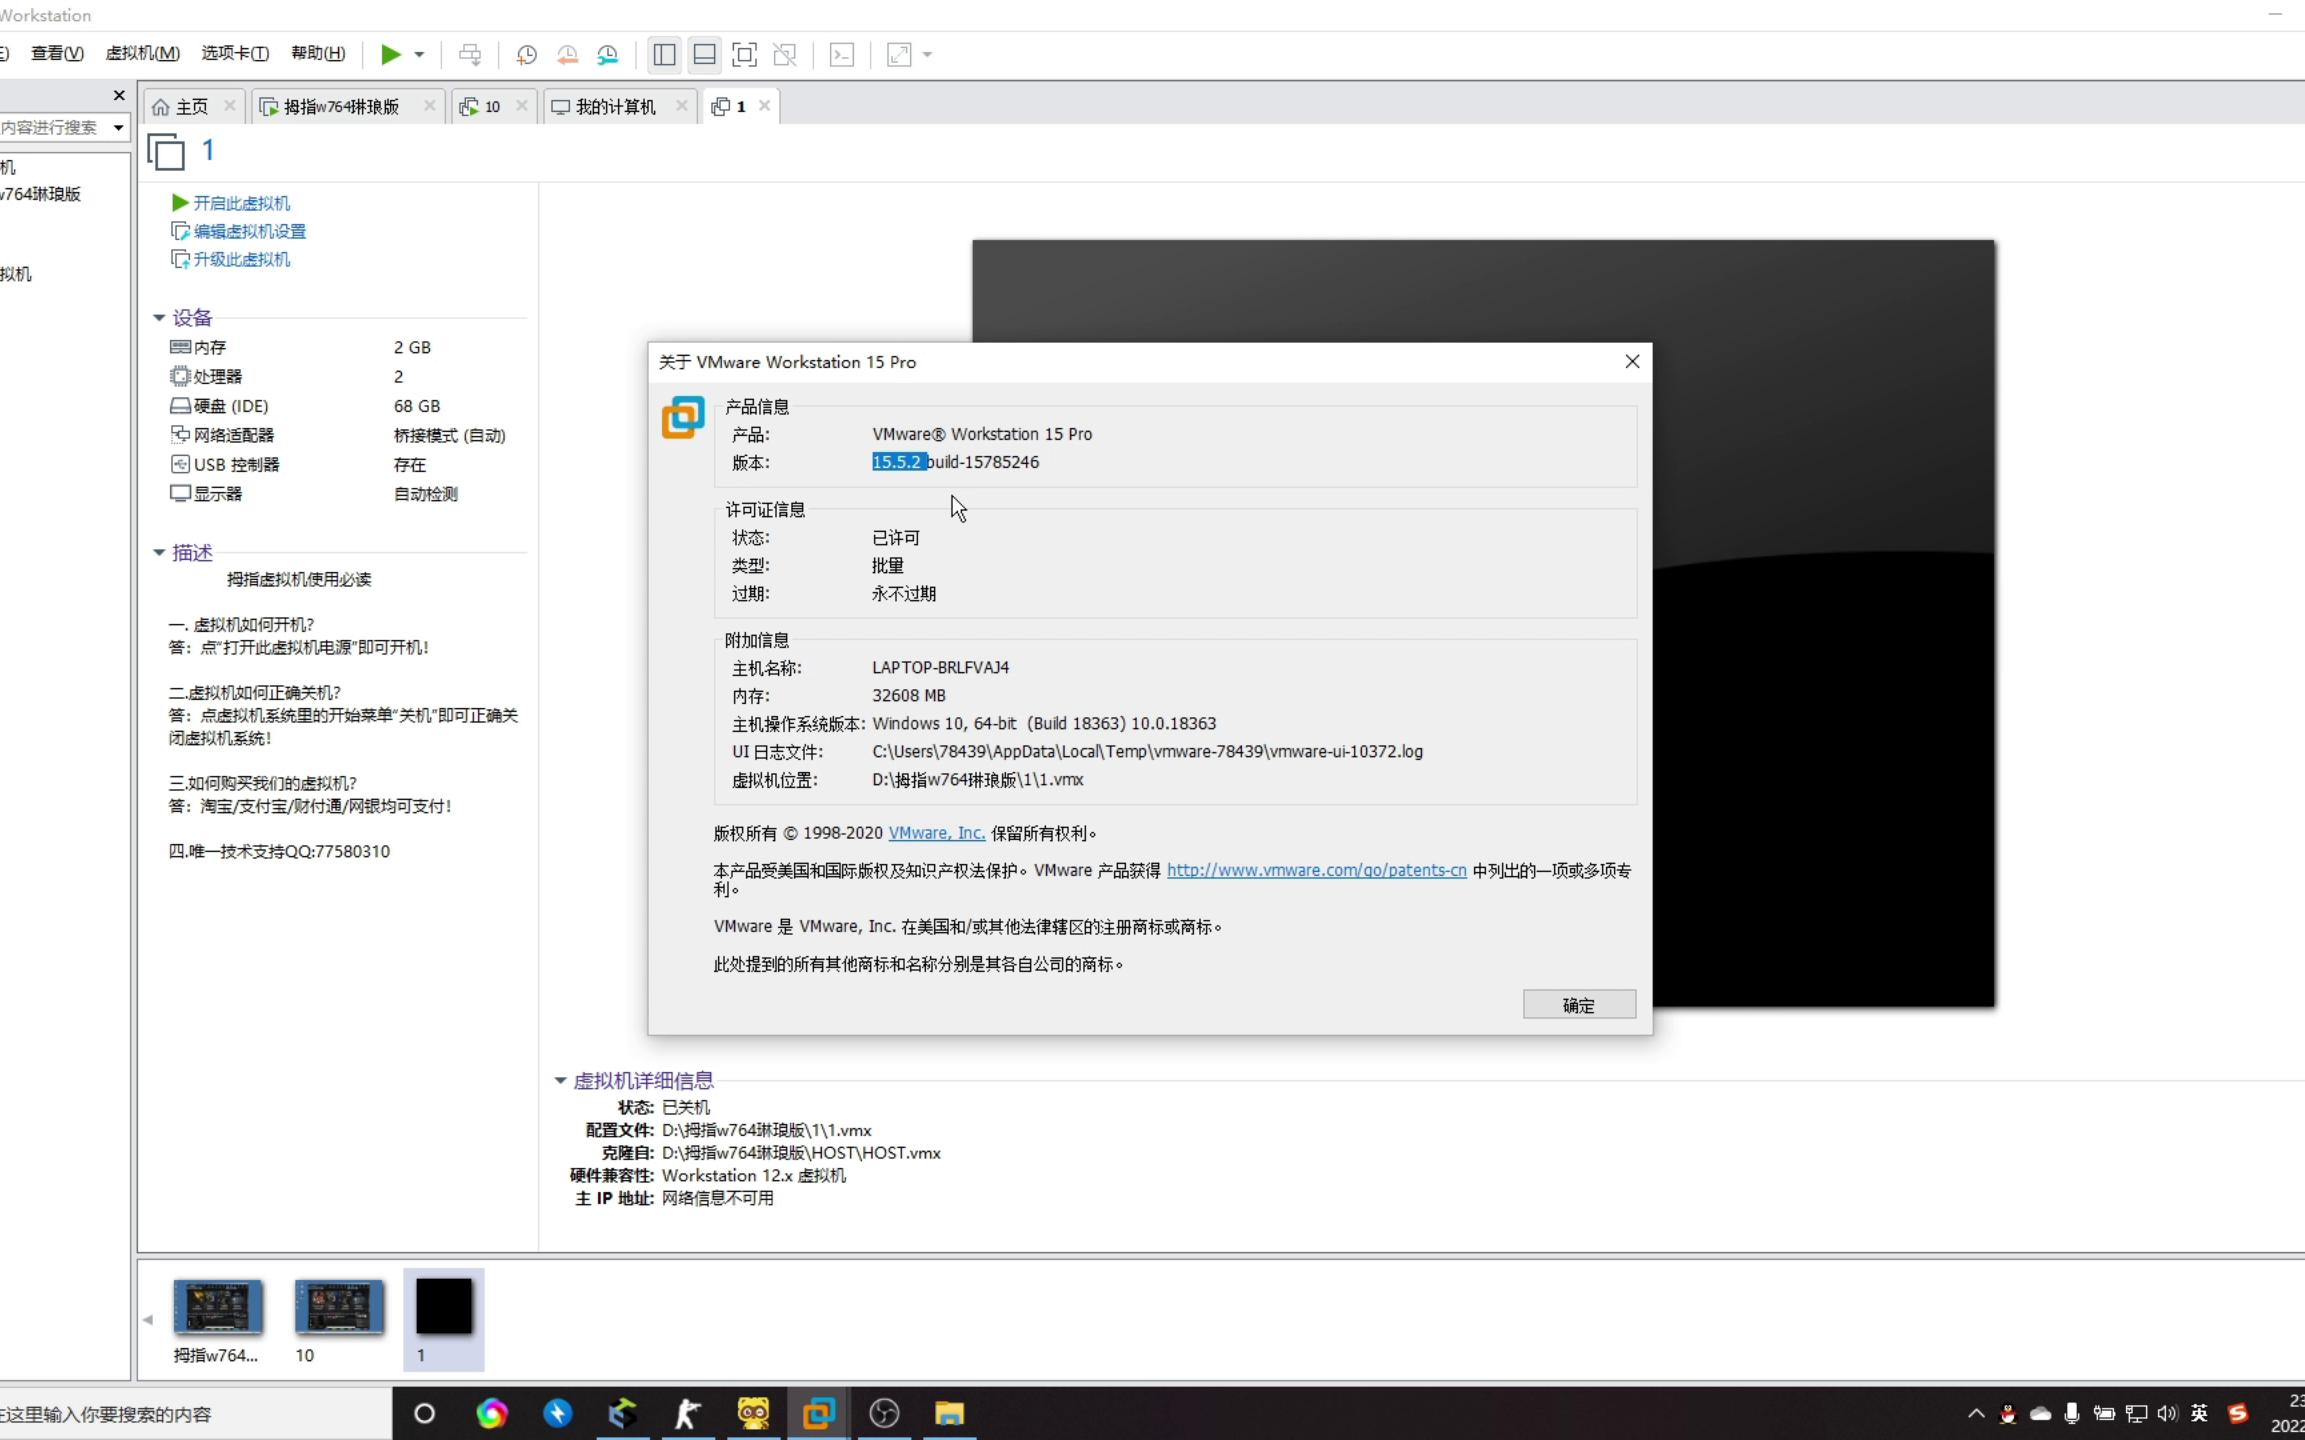Enter full screen mode icon

point(744,55)
